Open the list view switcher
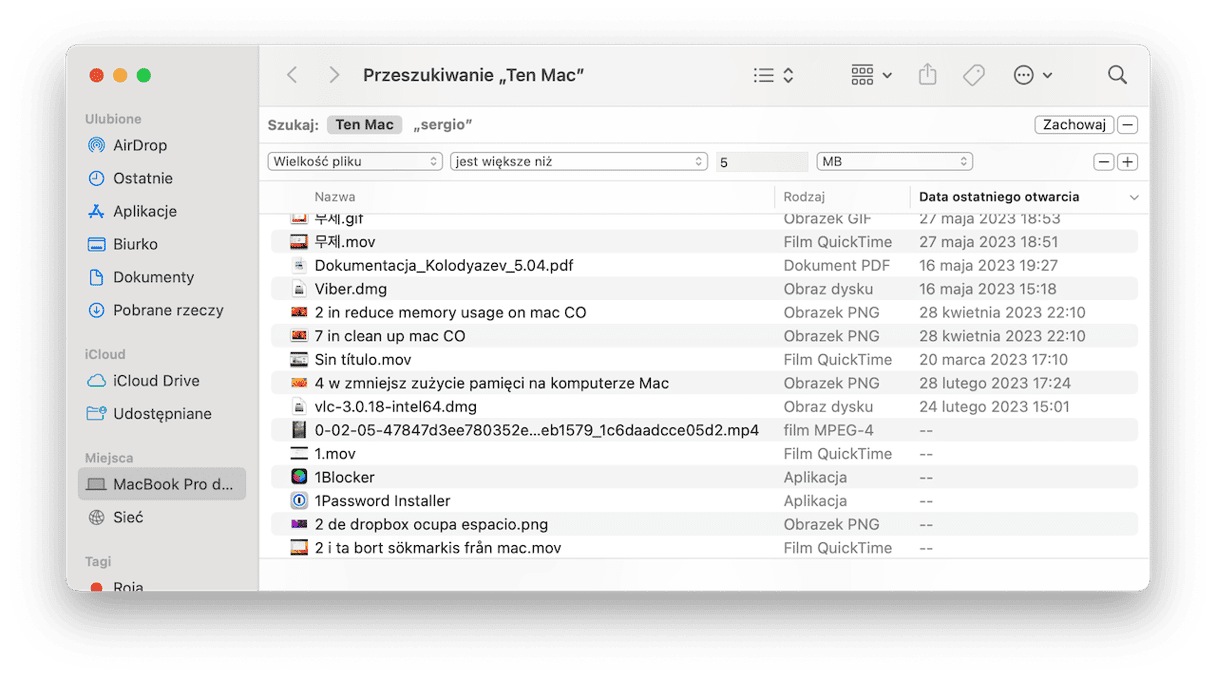The image size is (1216, 678). [x=773, y=75]
